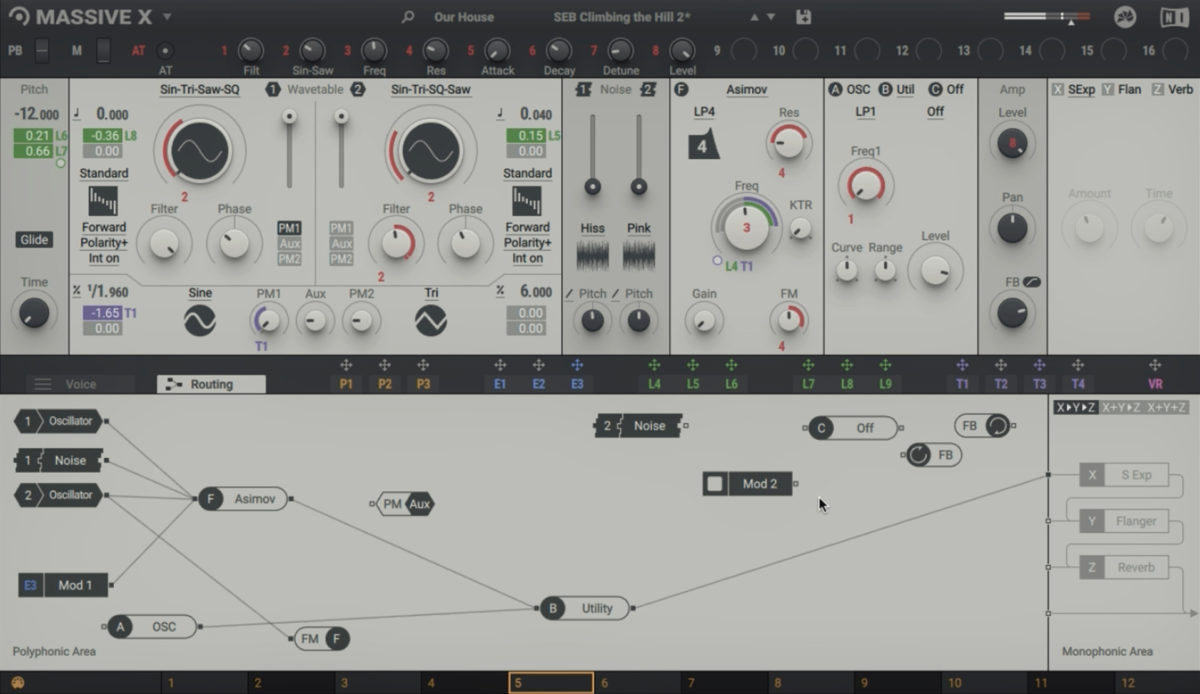
Task: Click the Tri waveform icon below Tri label
Action: pyautogui.click(x=431, y=320)
